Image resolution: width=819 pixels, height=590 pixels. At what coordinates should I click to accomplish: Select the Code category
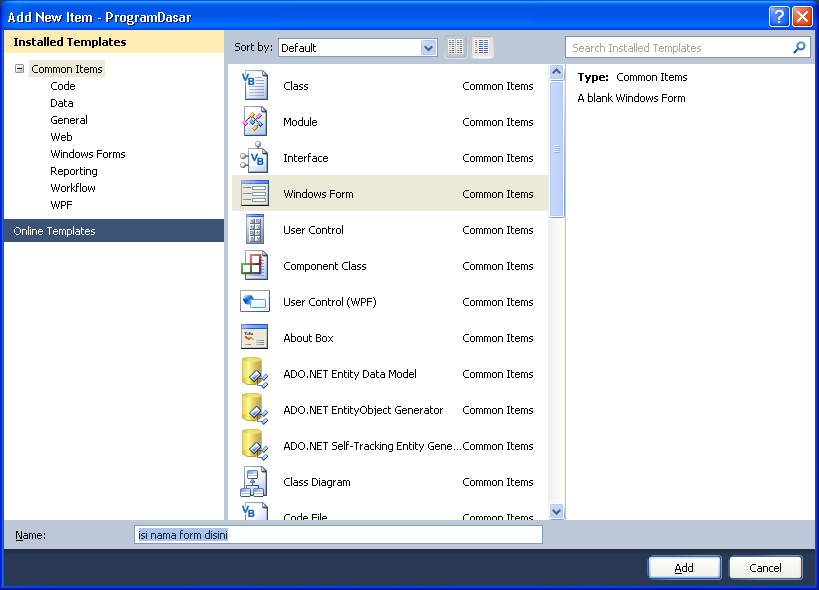click(x=63, y=86)
